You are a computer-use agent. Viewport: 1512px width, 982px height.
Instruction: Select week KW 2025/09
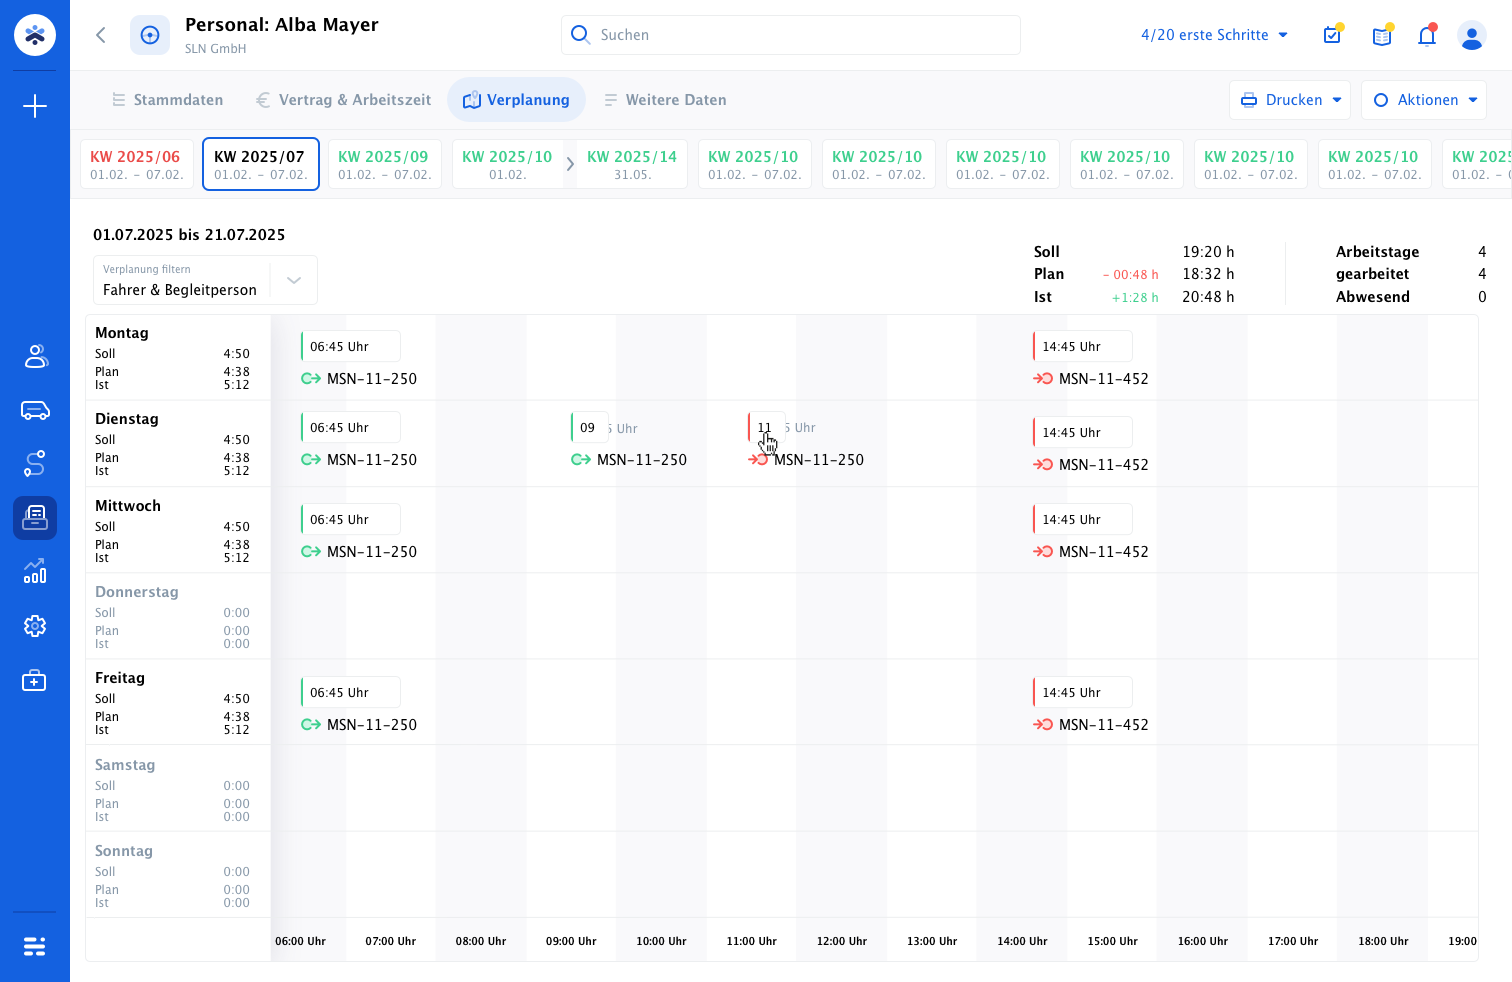384,164
